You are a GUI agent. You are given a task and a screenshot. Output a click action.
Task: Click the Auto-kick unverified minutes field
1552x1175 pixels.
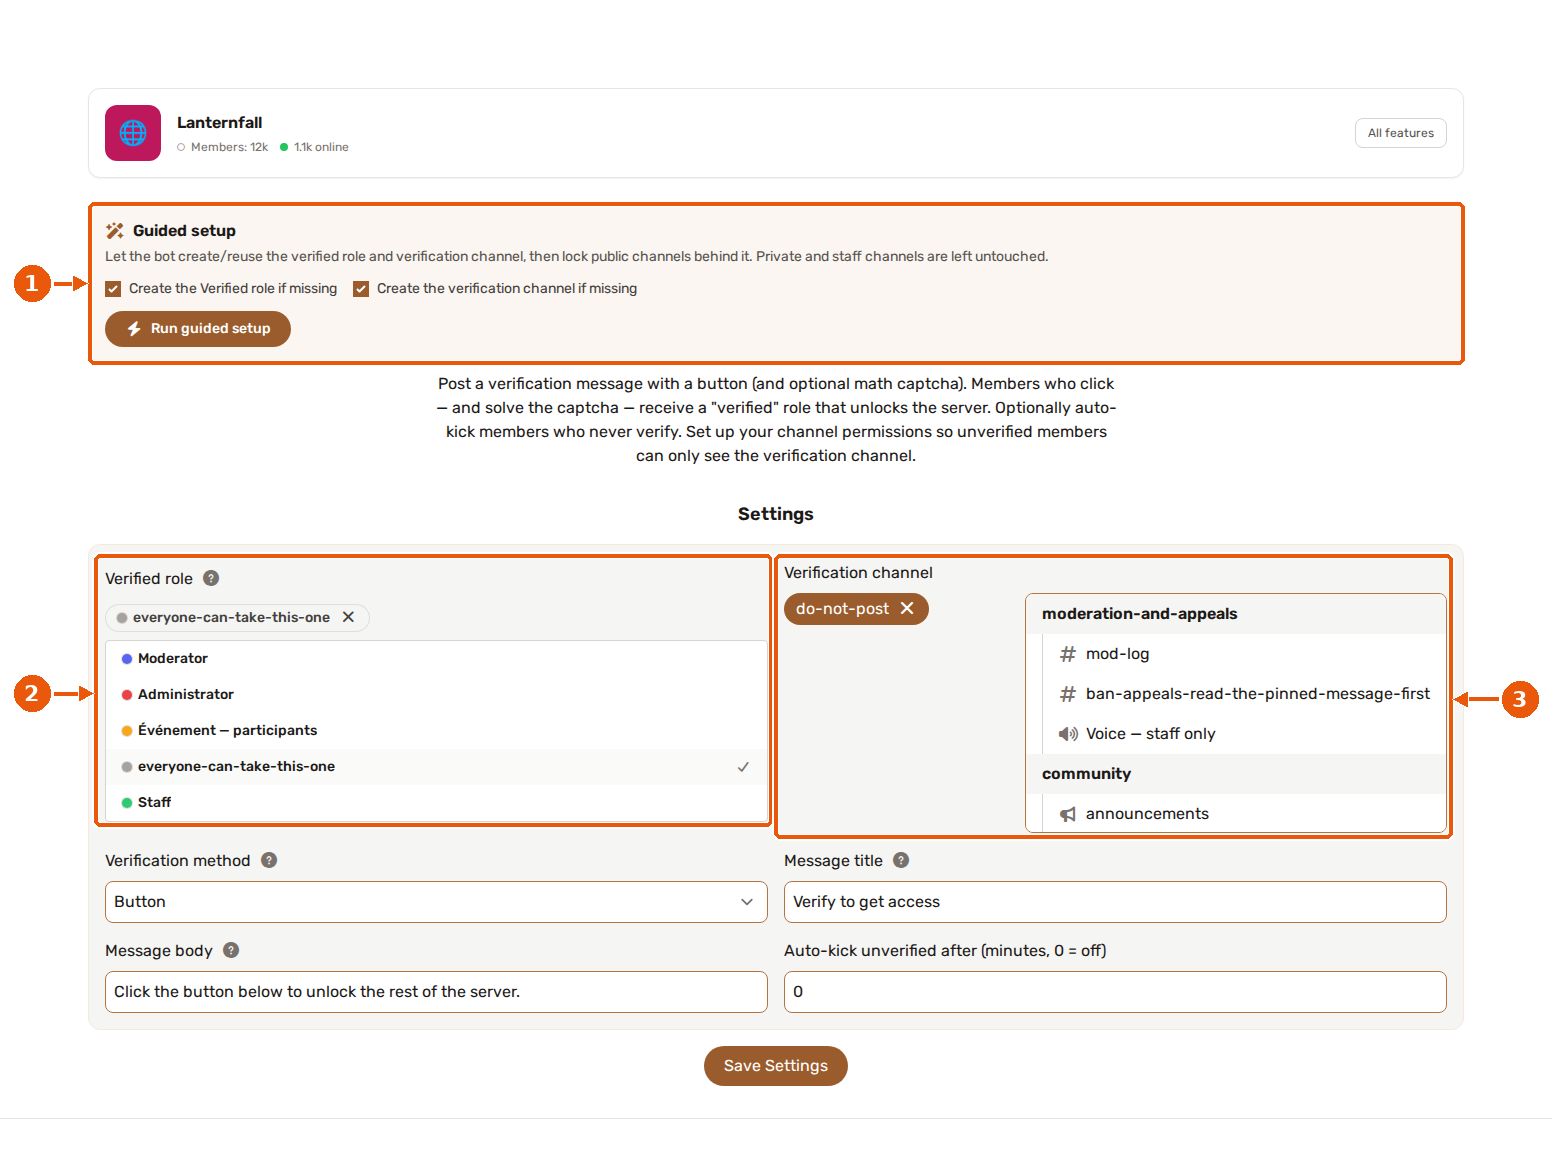pos(1115,992)
